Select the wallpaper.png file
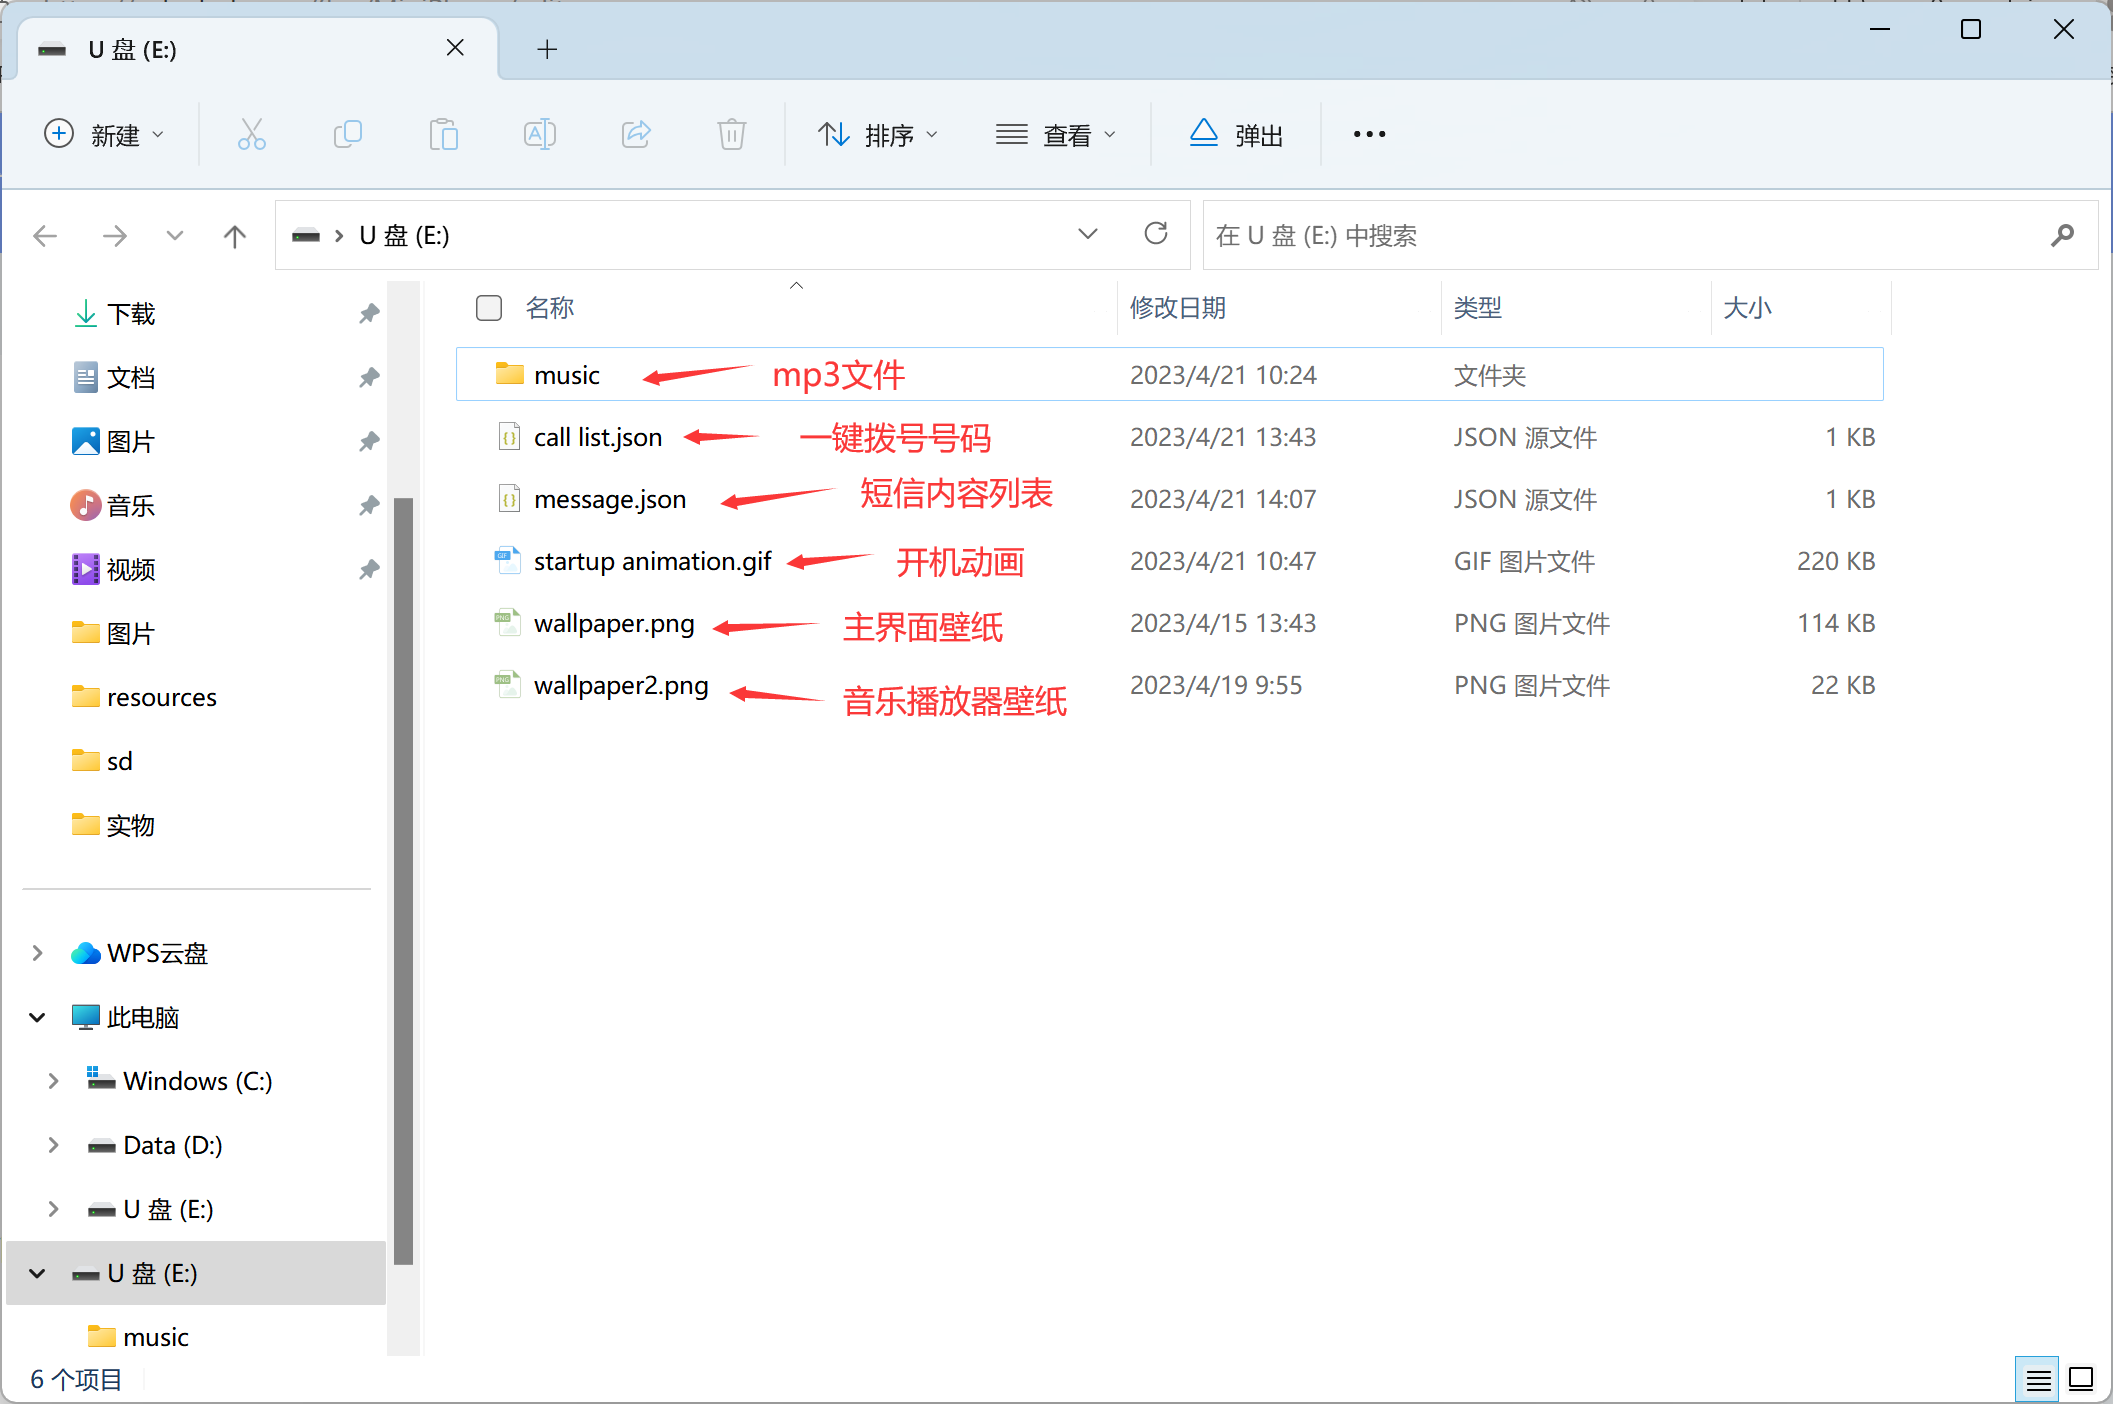Viewport: 2113px width, 1404px height. tap(1170, 623)
